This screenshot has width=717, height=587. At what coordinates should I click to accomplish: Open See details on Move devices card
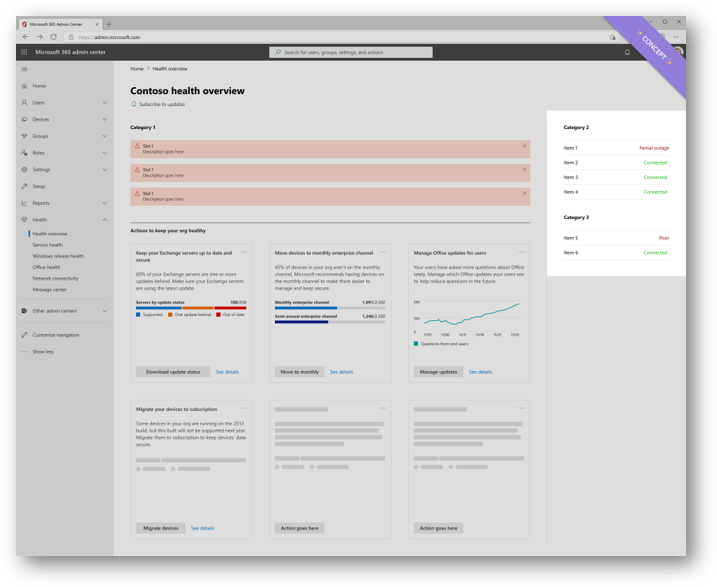(341, 372)
